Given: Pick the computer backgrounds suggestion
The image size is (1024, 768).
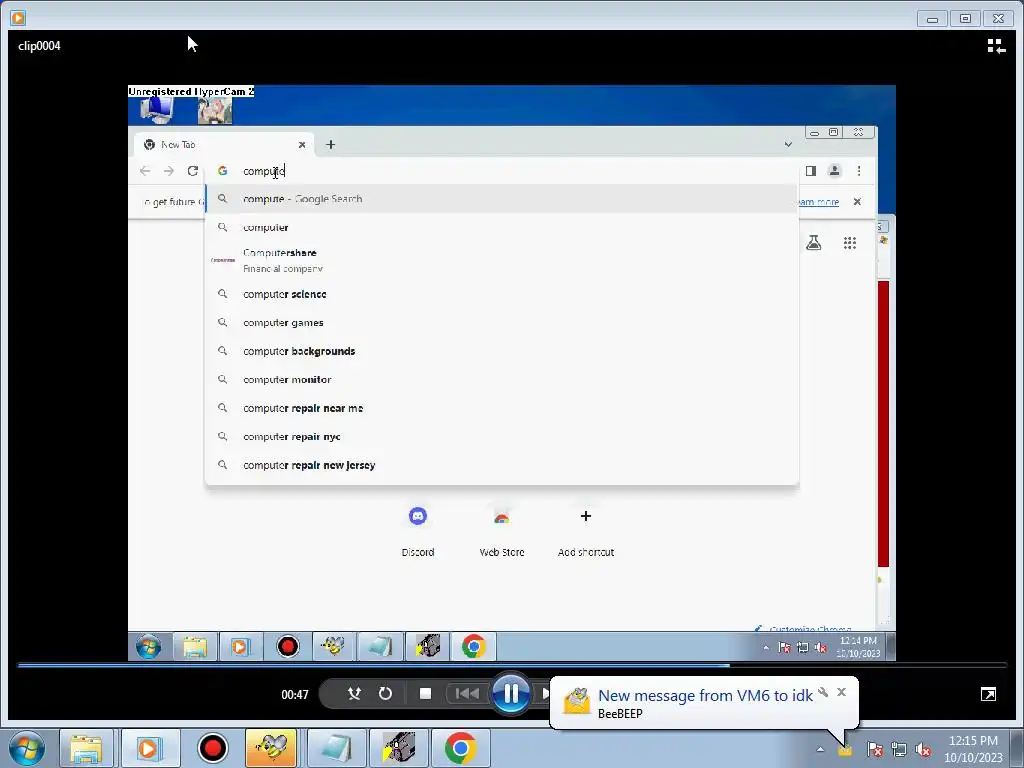Looking at the screenshot, I should coord(502,351).
